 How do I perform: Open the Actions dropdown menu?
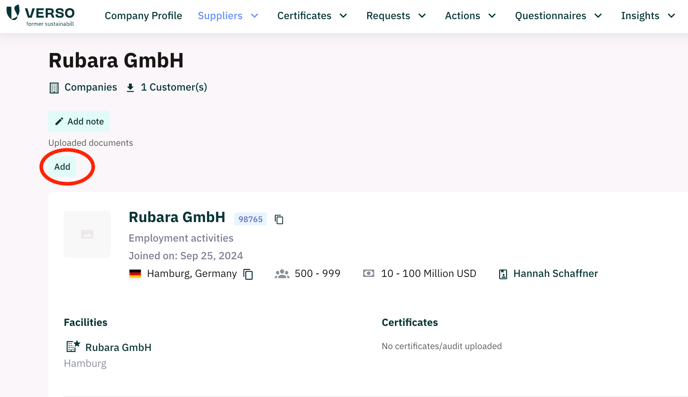pos(470,16)
